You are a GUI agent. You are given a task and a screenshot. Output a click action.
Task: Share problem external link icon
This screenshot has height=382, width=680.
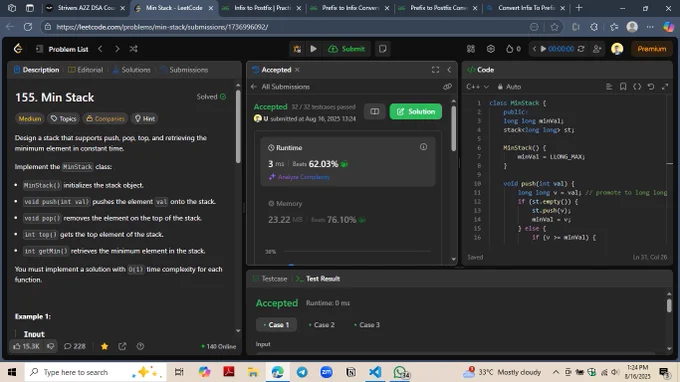point(122,346)
